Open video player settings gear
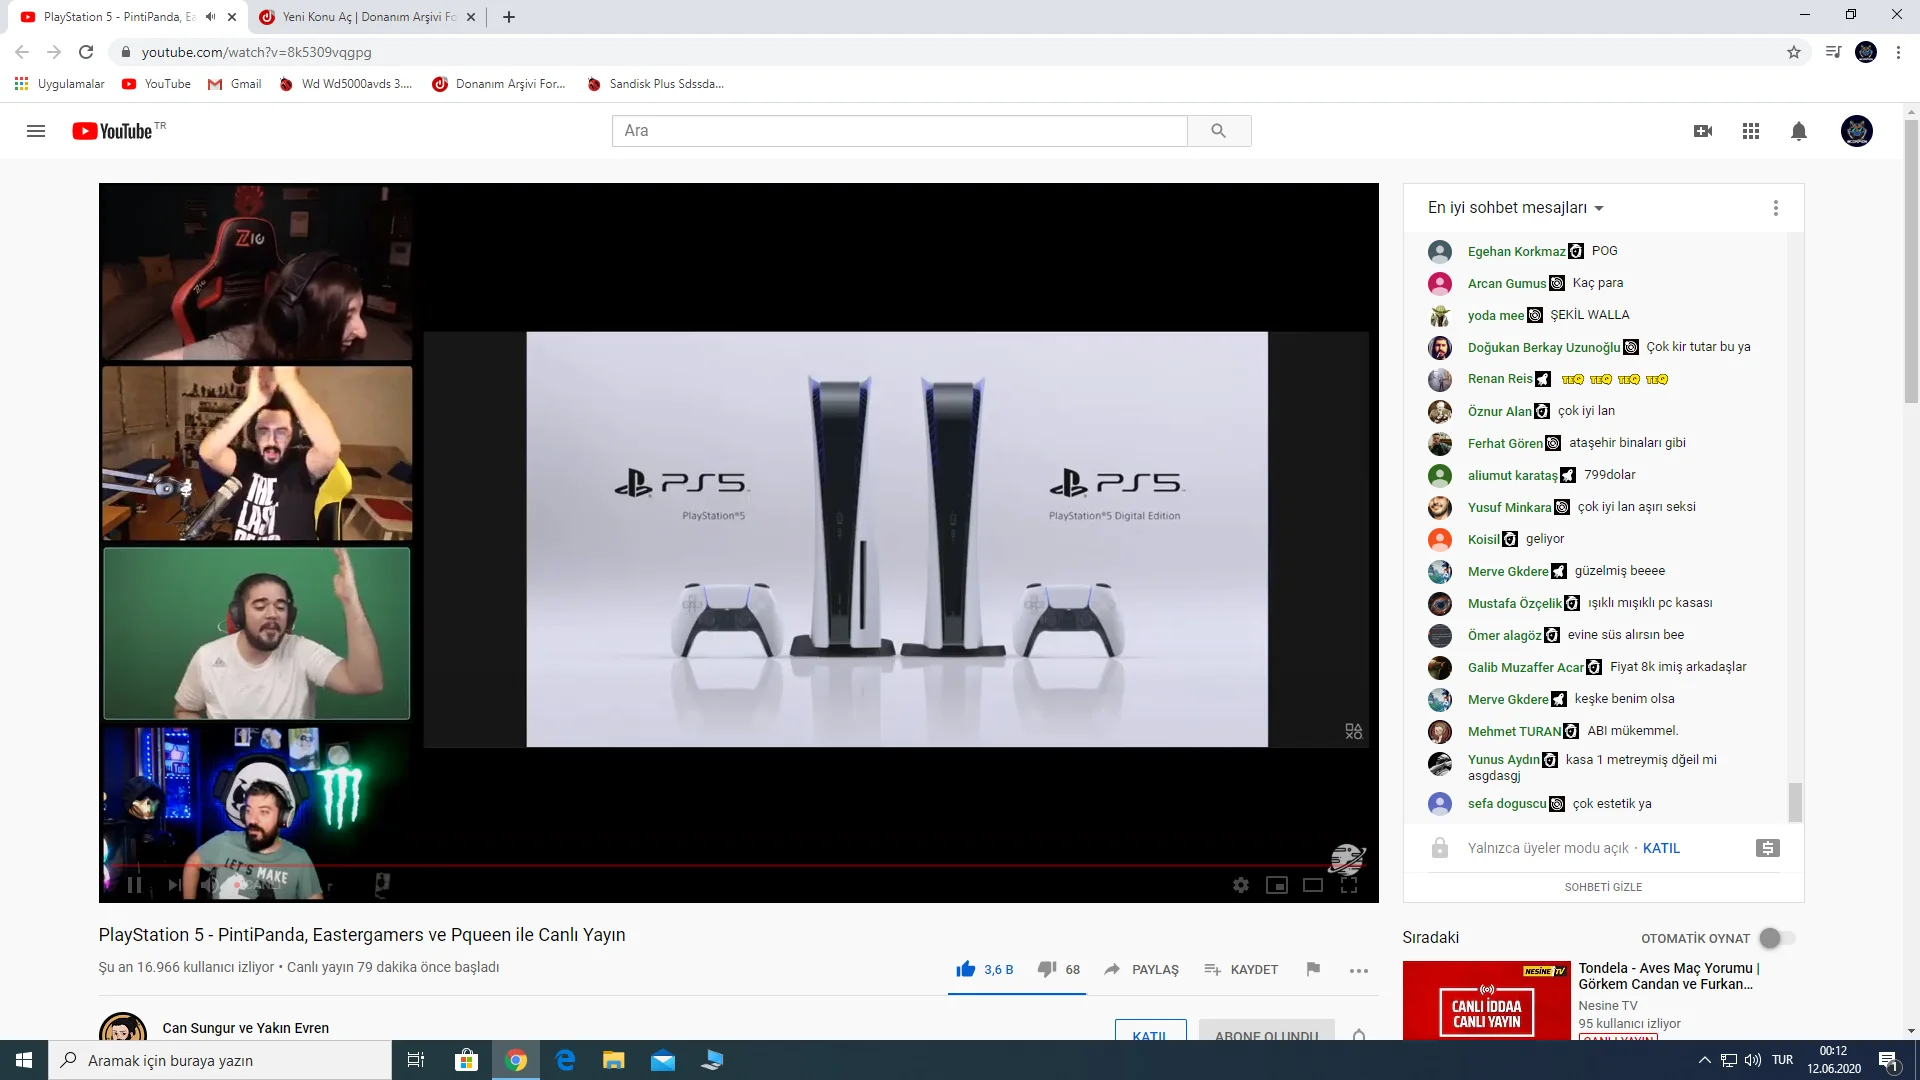Screen dimensions: 1920x1080 click(1241, 885)
